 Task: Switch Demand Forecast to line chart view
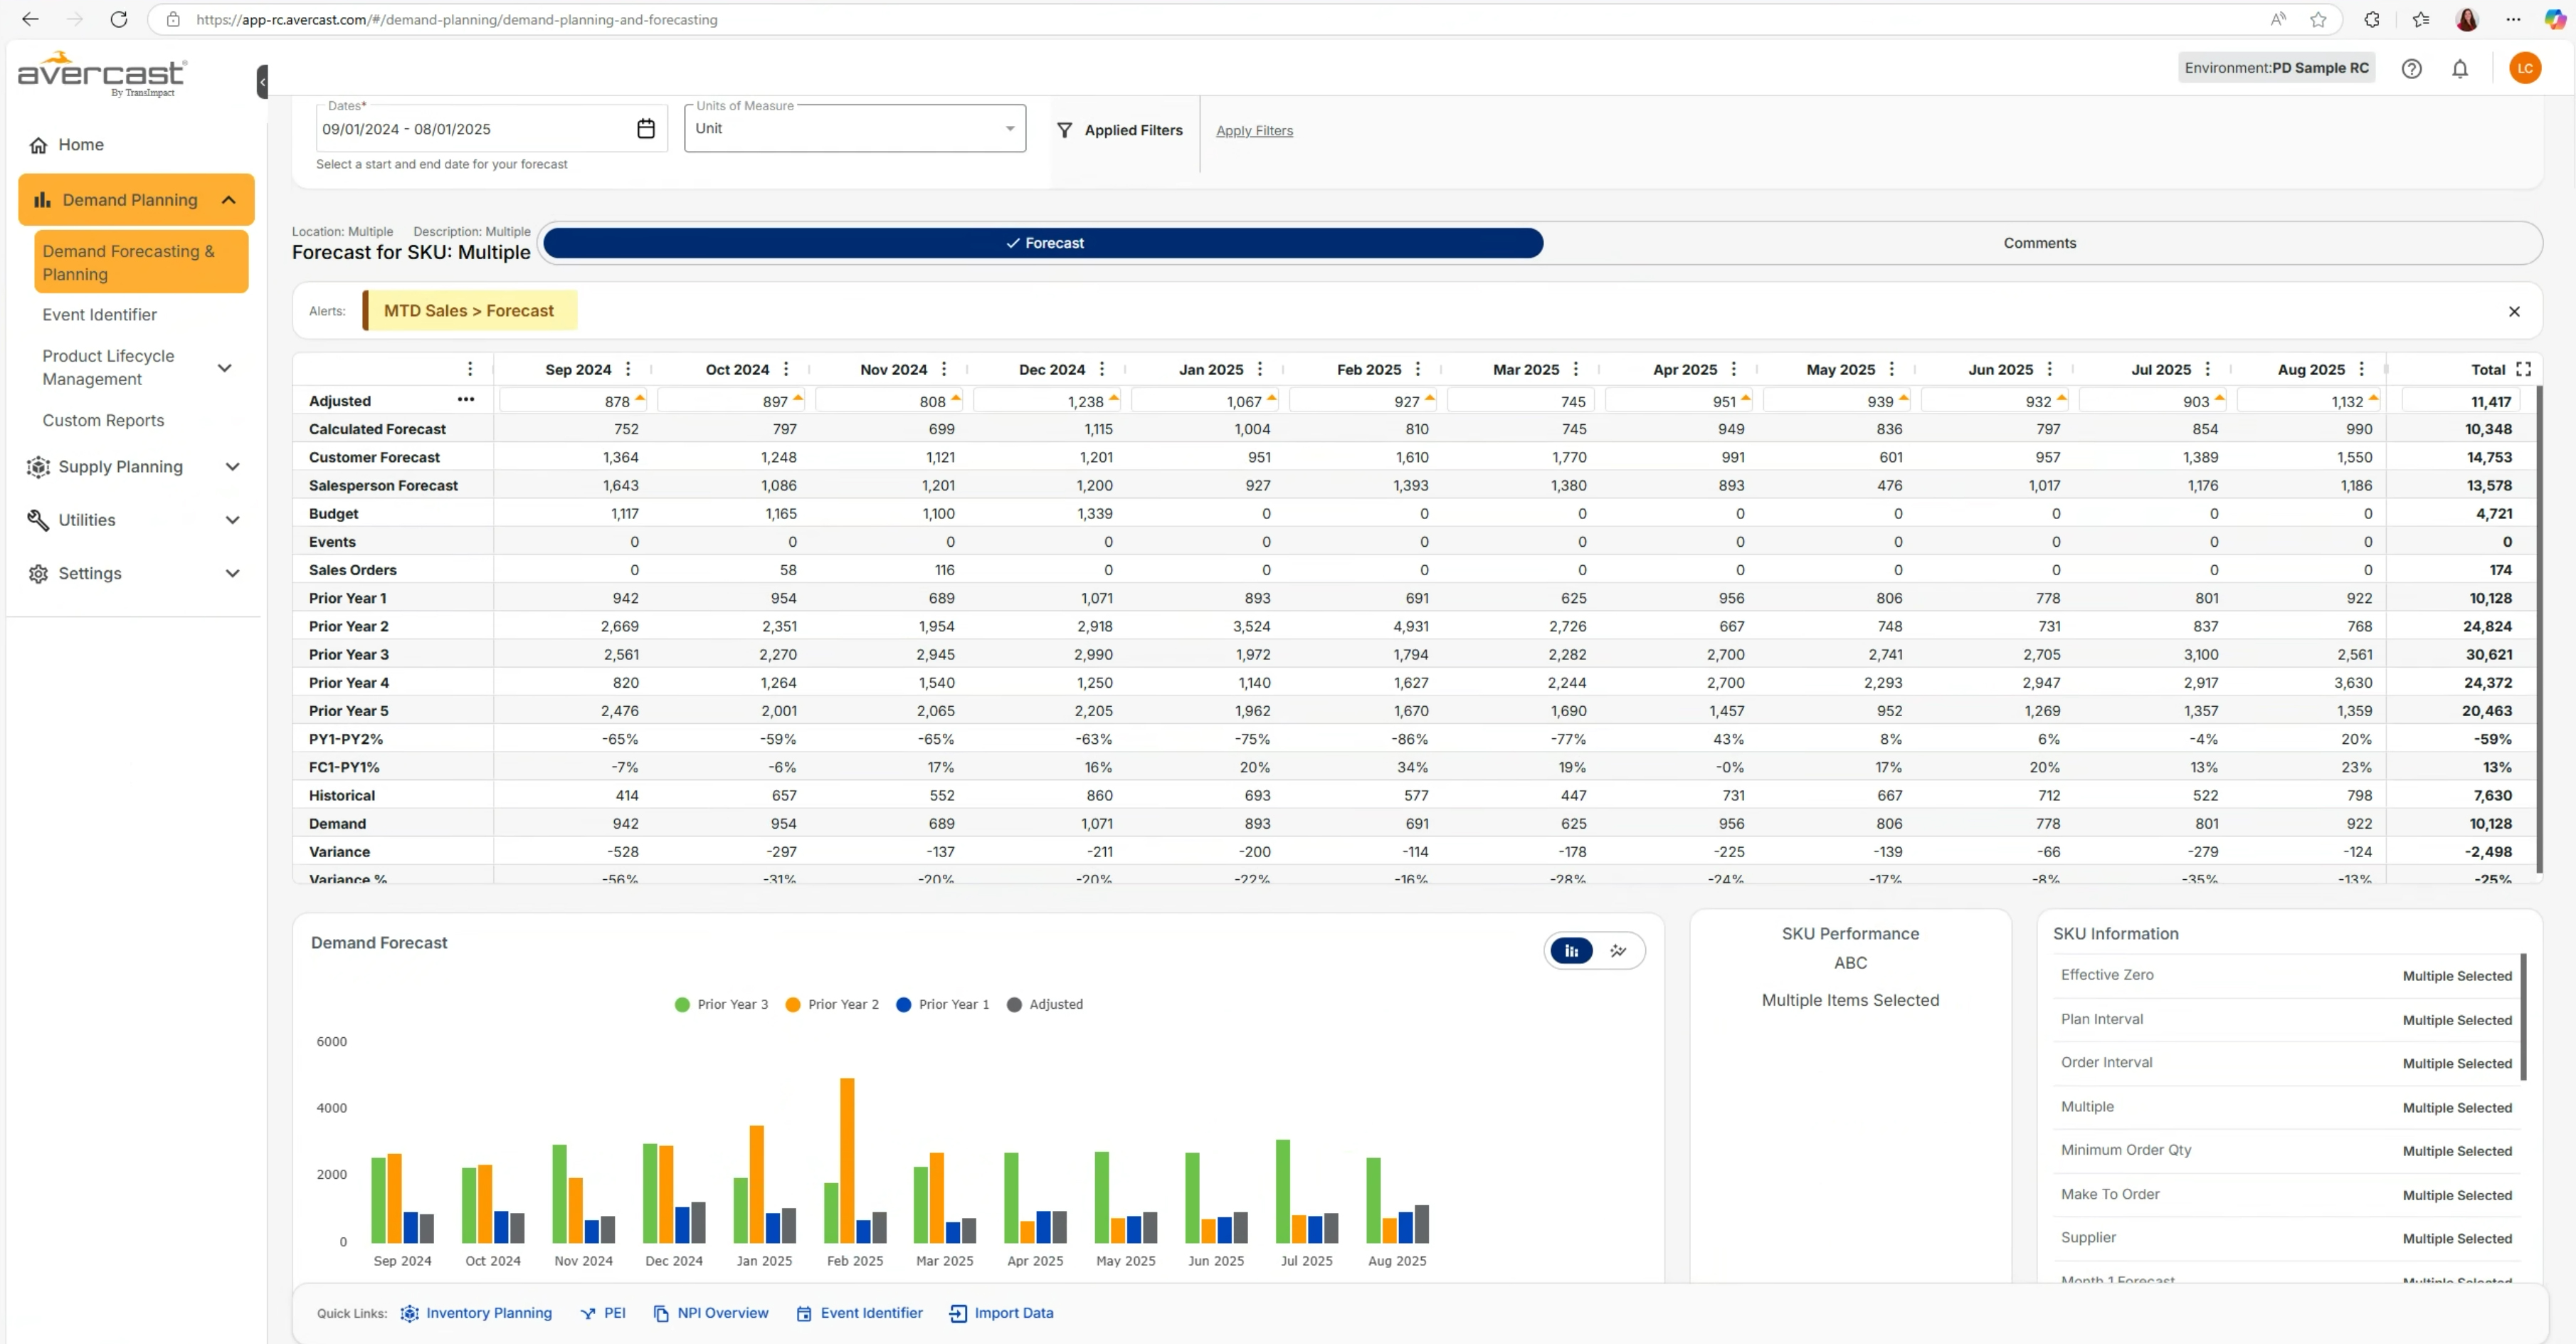tap(1619, 950)
